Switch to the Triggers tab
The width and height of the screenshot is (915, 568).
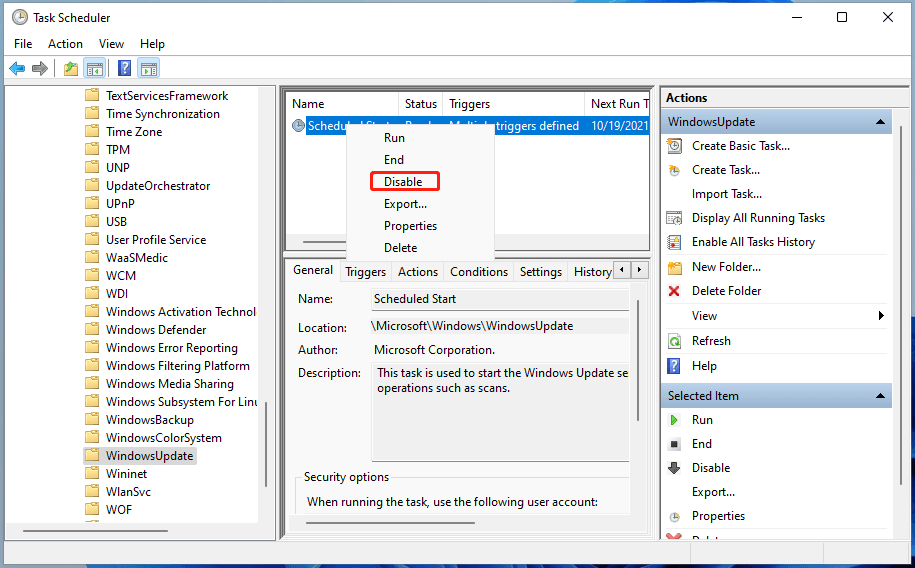click(365, 272)
